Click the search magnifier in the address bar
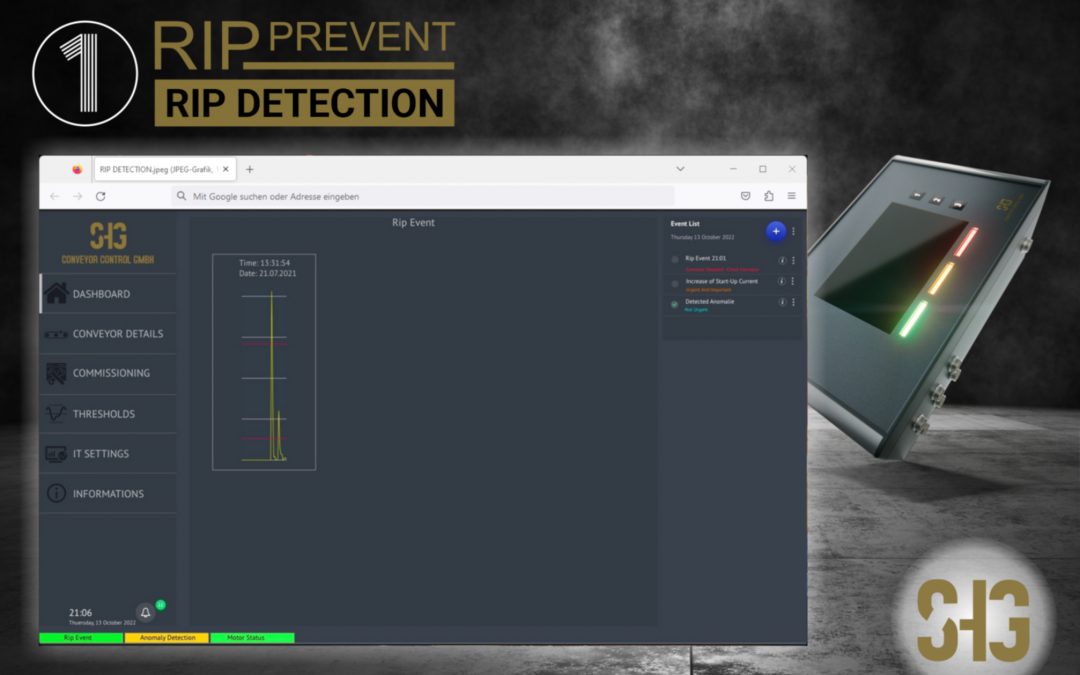1080x675 pixels. click(181, 196)
